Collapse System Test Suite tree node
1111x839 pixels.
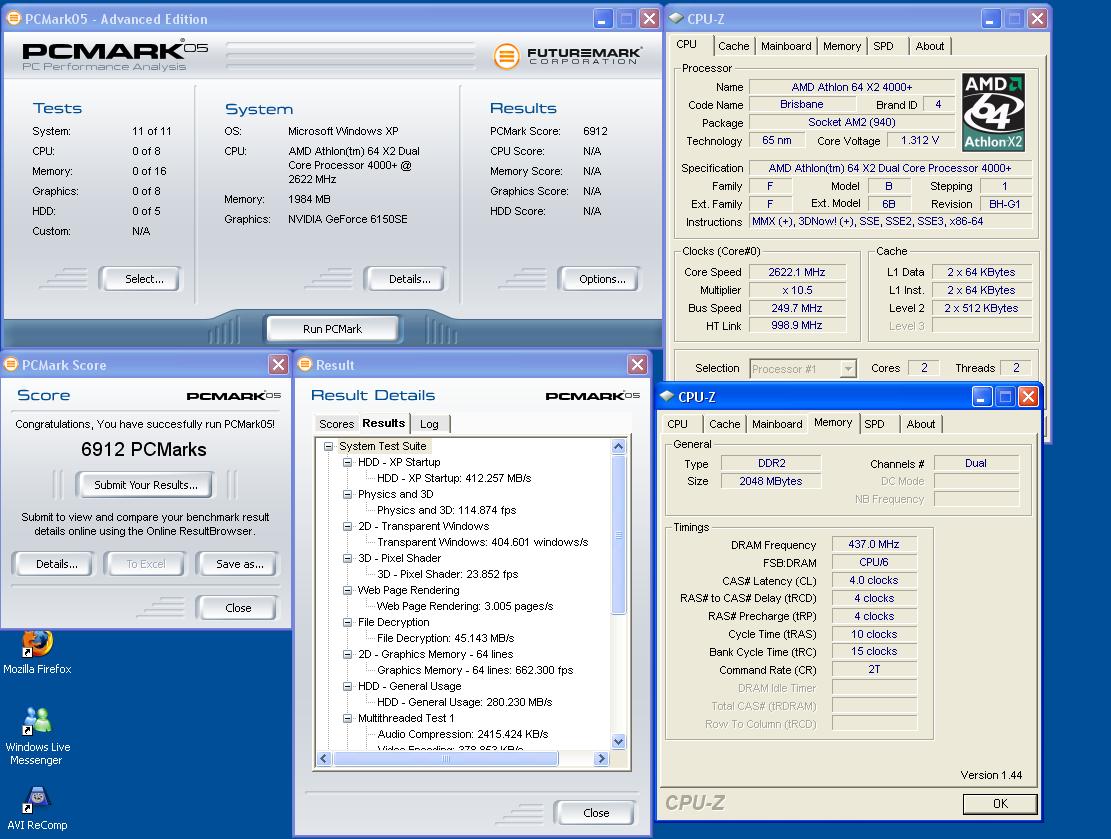coord(329,446)
